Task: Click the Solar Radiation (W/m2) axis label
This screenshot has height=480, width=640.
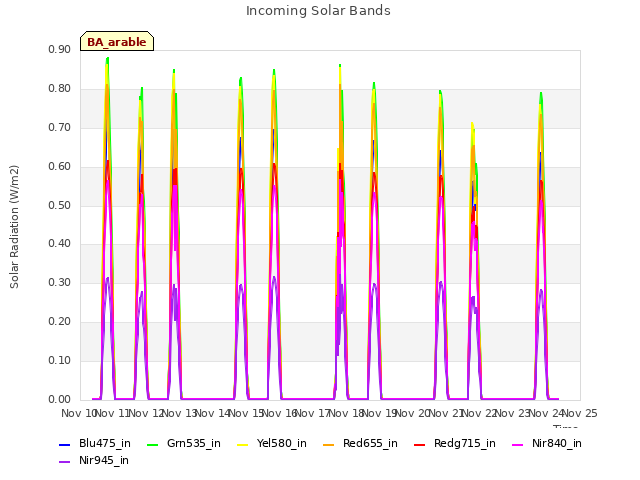Action: point(14,227)
